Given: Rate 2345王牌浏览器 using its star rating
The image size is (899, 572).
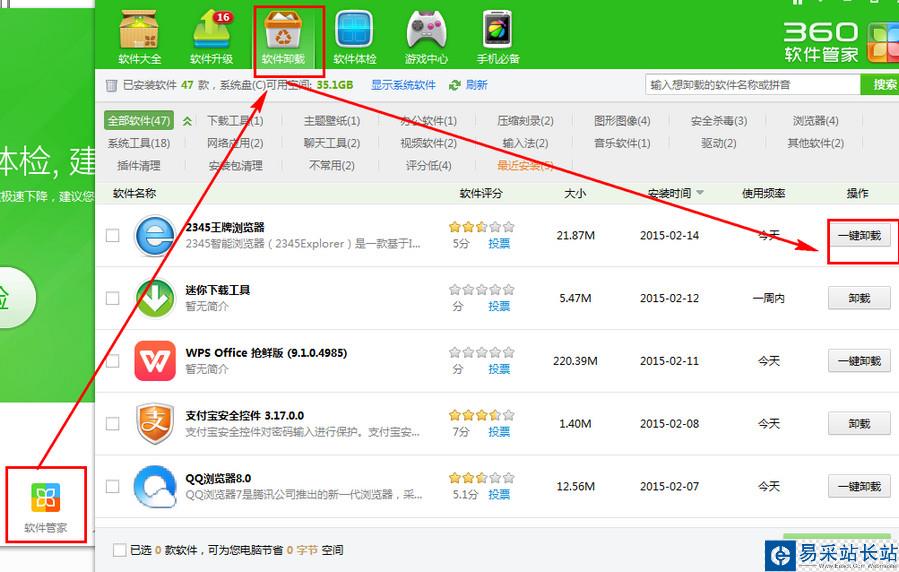Looking at the screenshot, I should pos(482,226).
